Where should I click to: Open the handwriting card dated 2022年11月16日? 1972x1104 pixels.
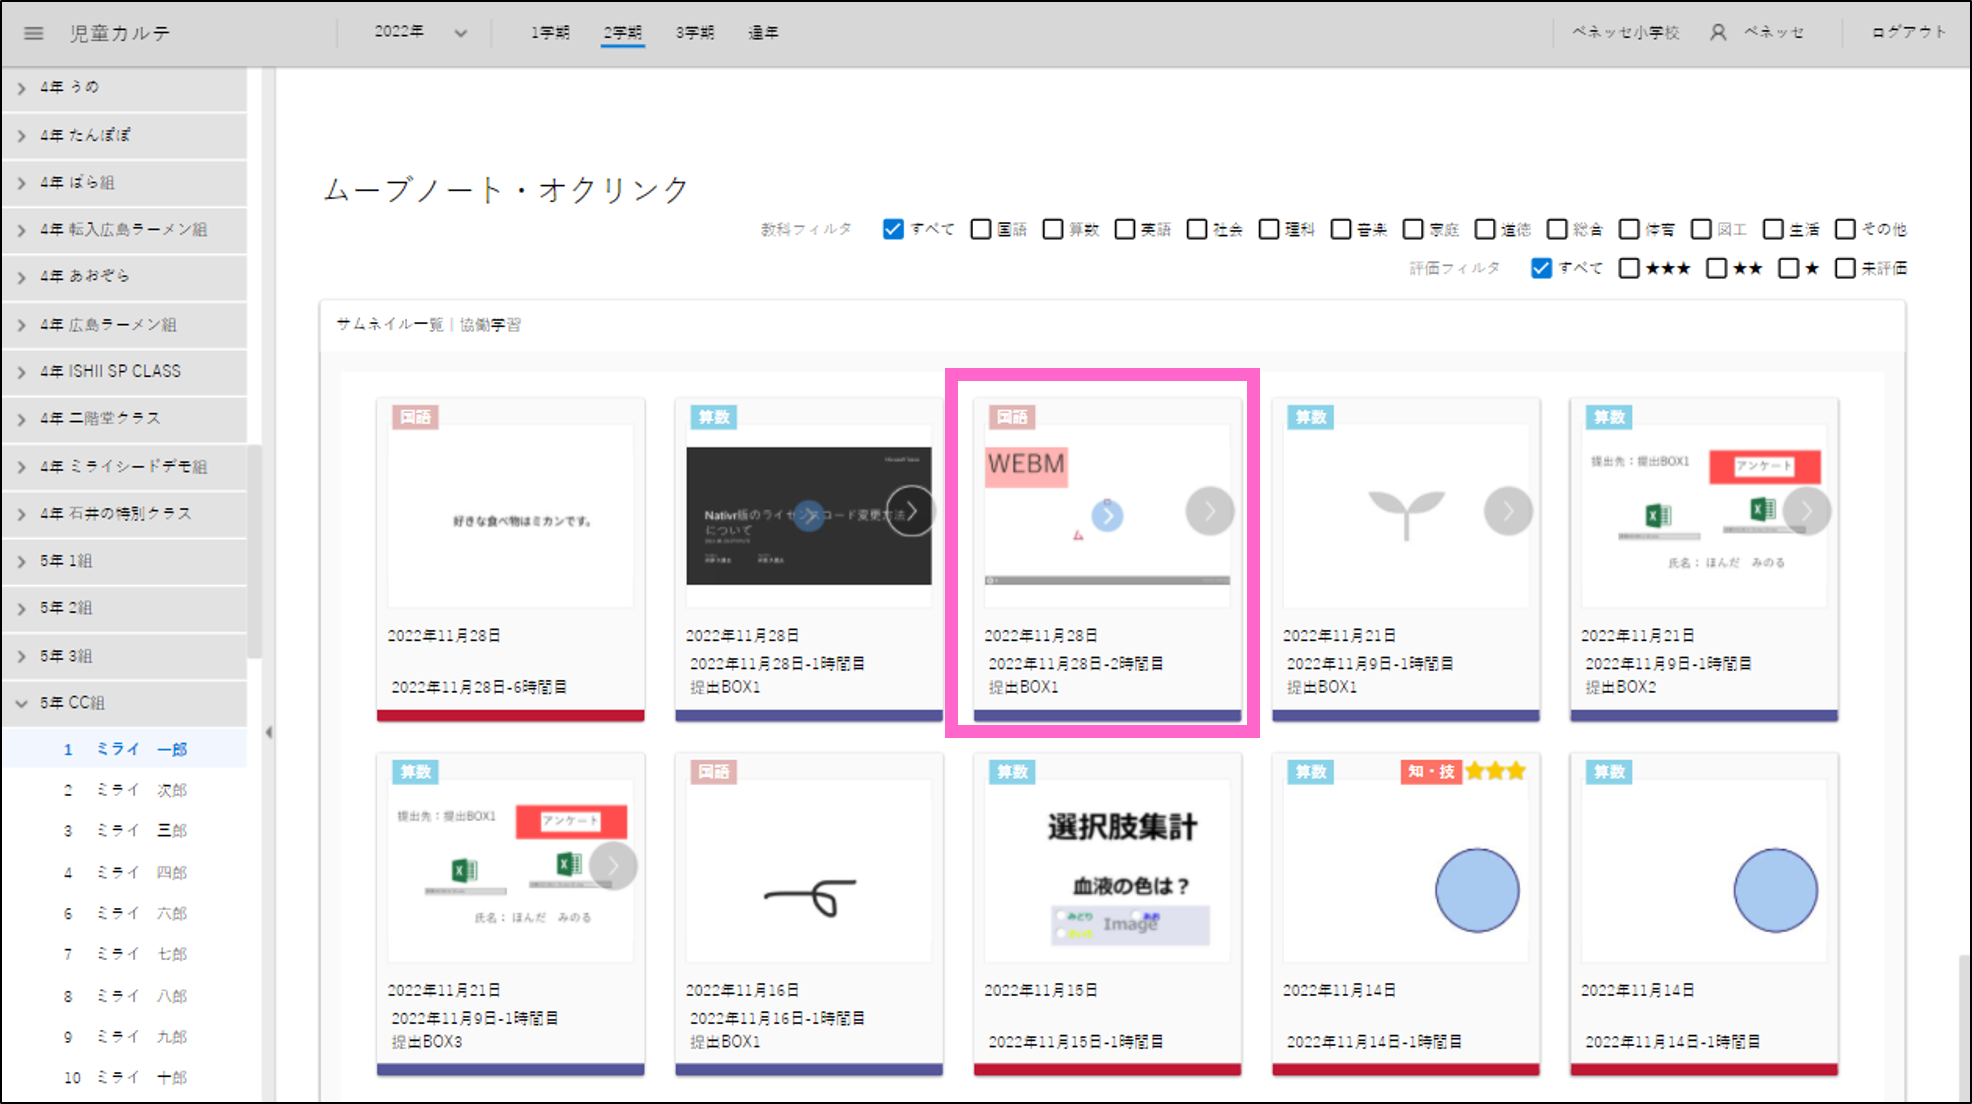pos(808,915)
